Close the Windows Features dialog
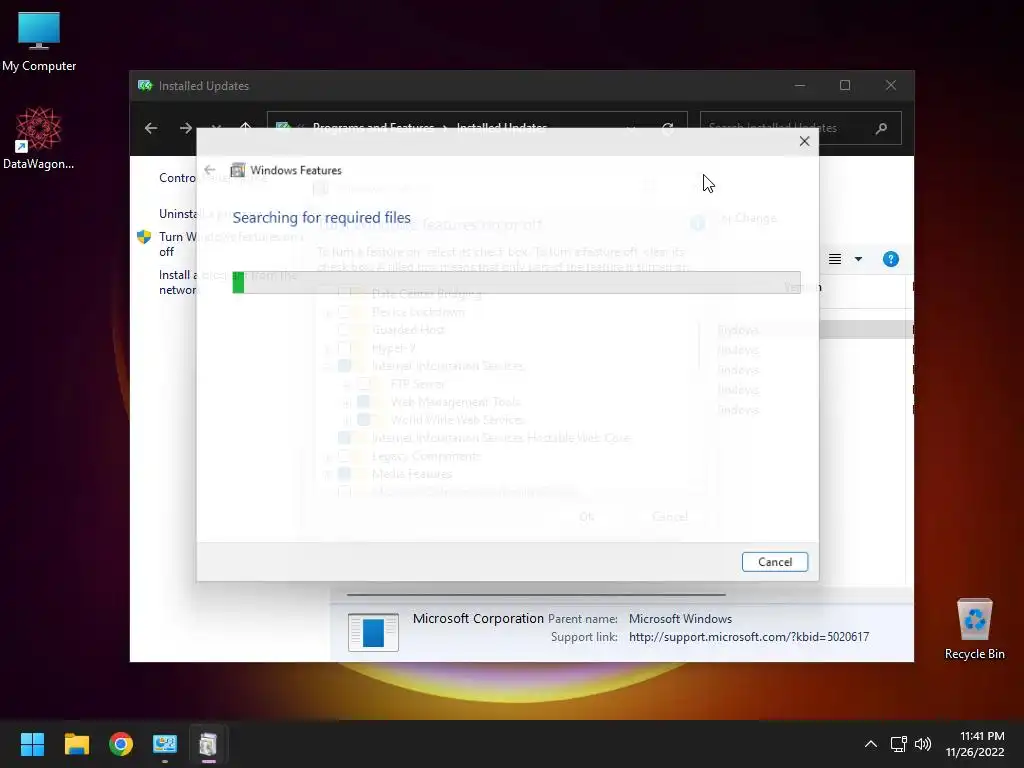Image resolution: width=1024 pixels, height=768 pixels. coord(805,141)
